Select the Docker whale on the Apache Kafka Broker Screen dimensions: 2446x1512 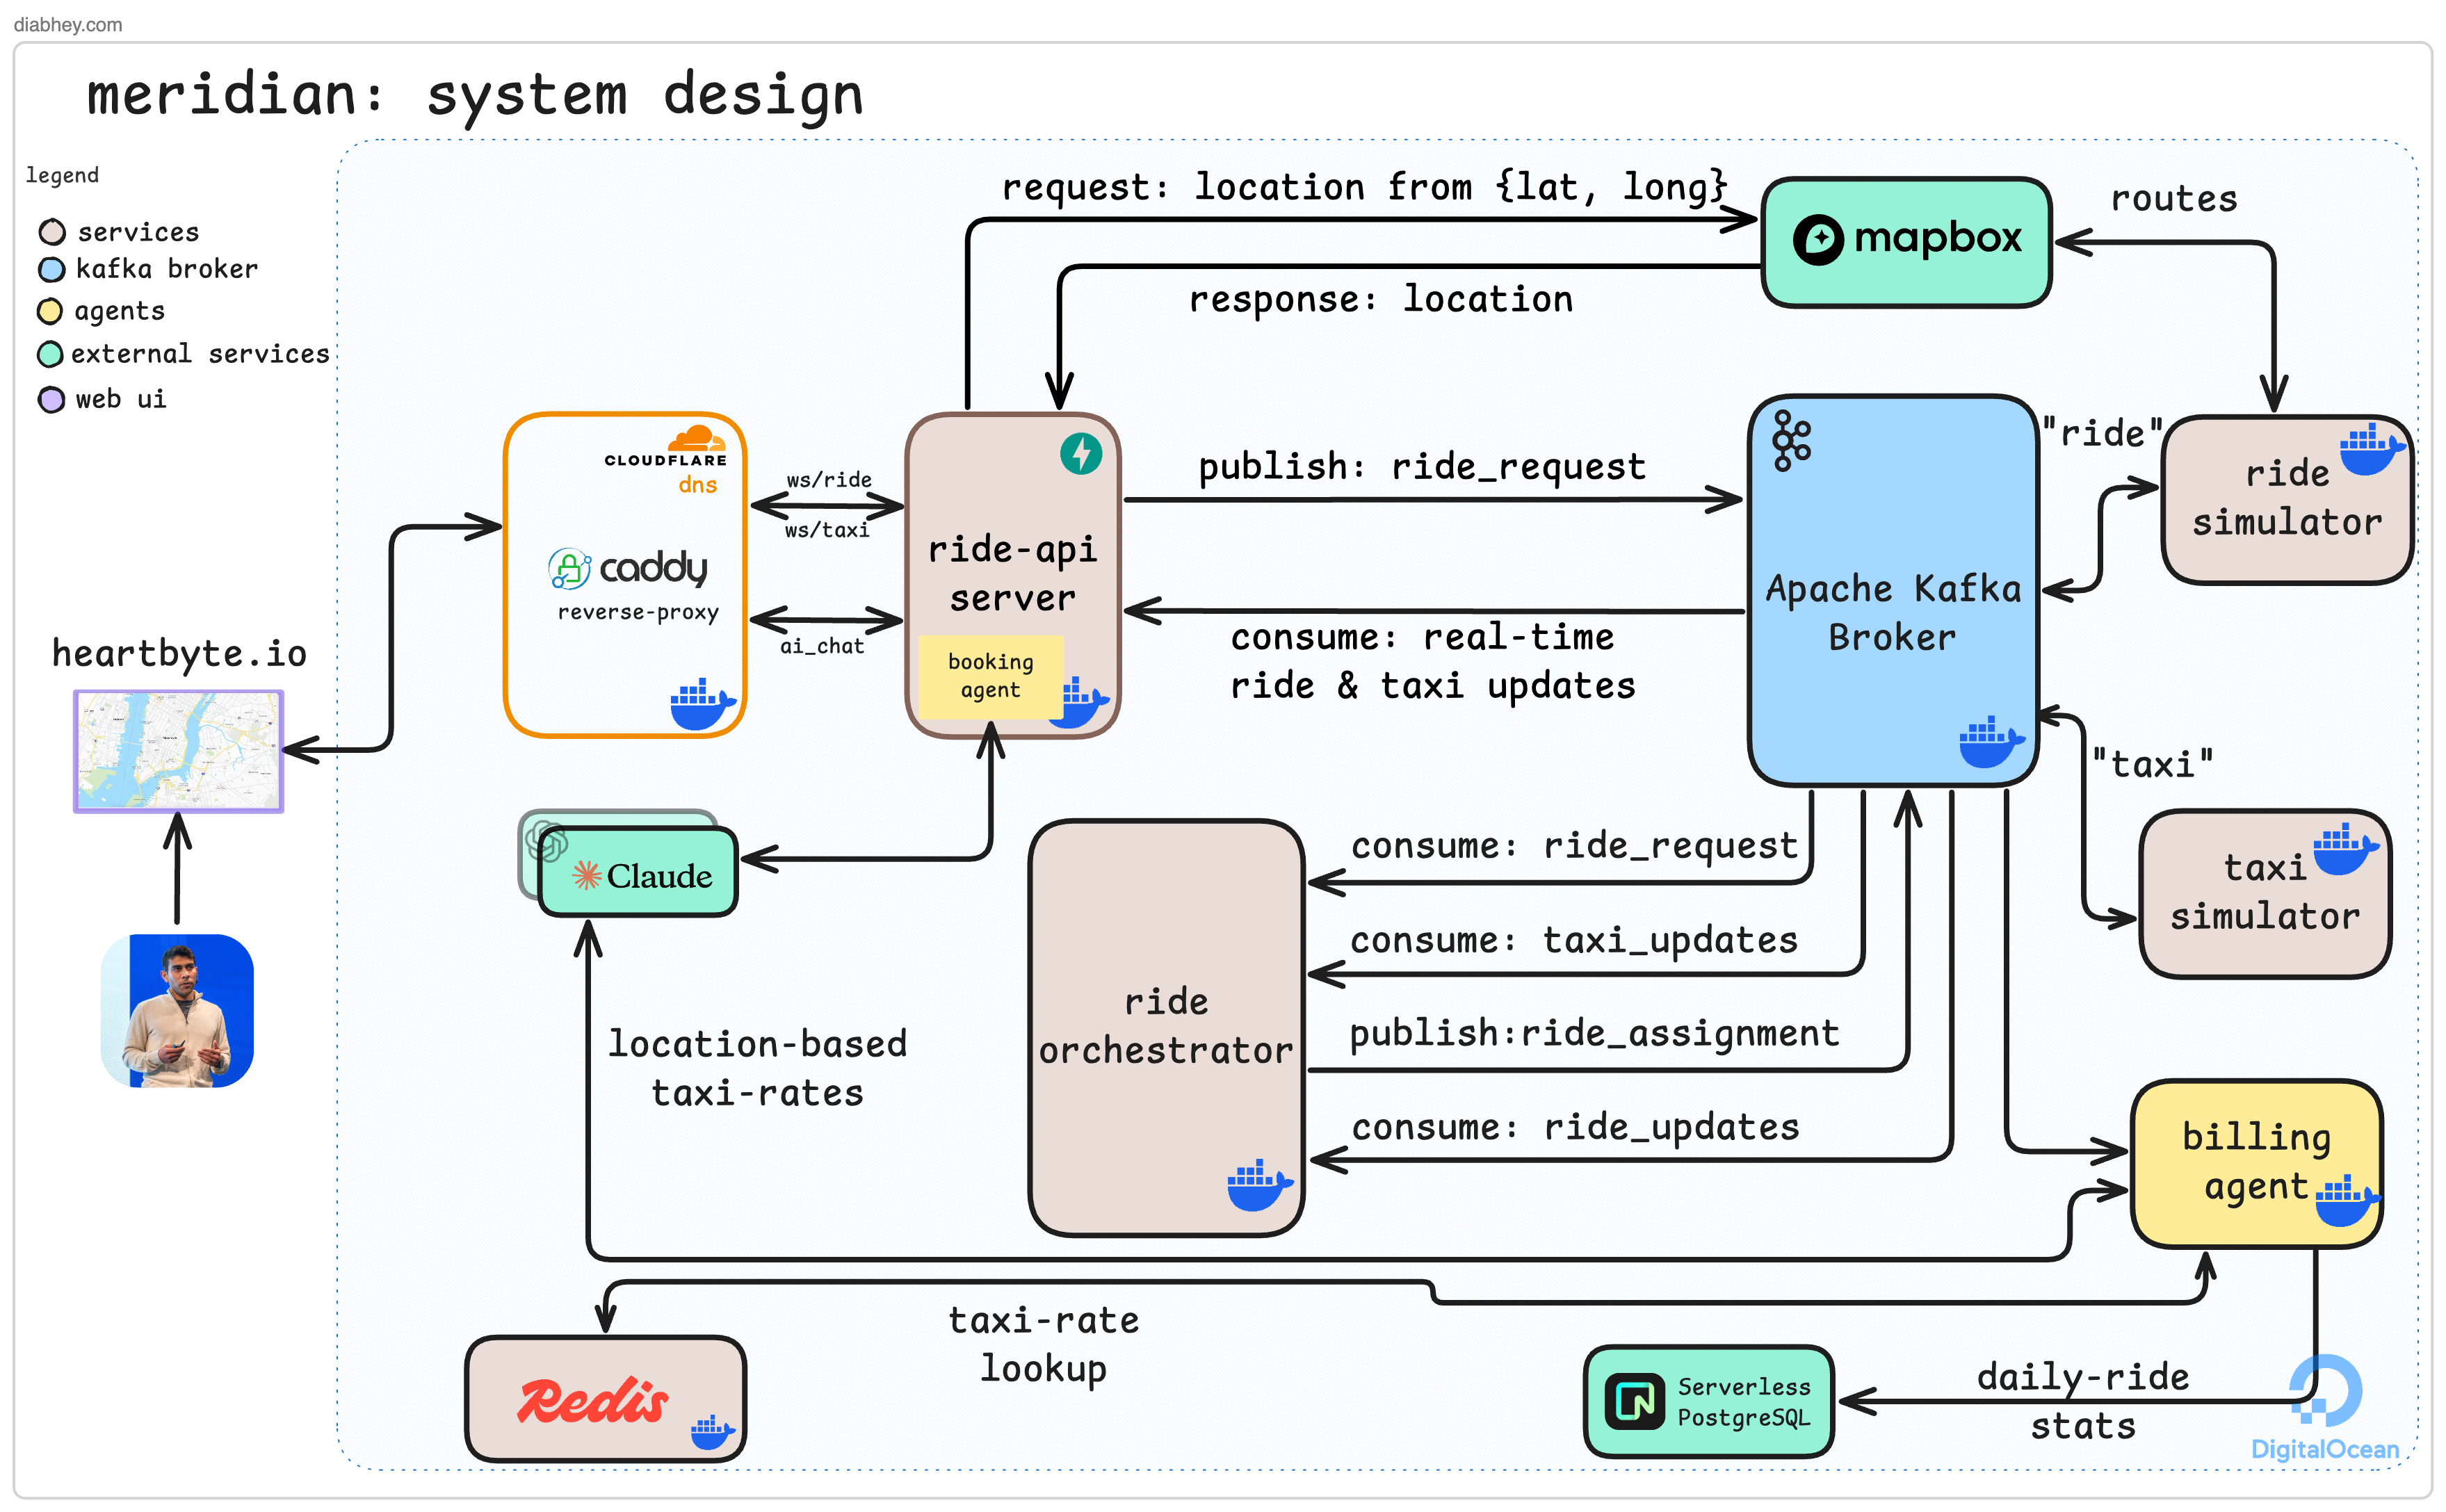pyautogui.click(x=1993, y=740)
